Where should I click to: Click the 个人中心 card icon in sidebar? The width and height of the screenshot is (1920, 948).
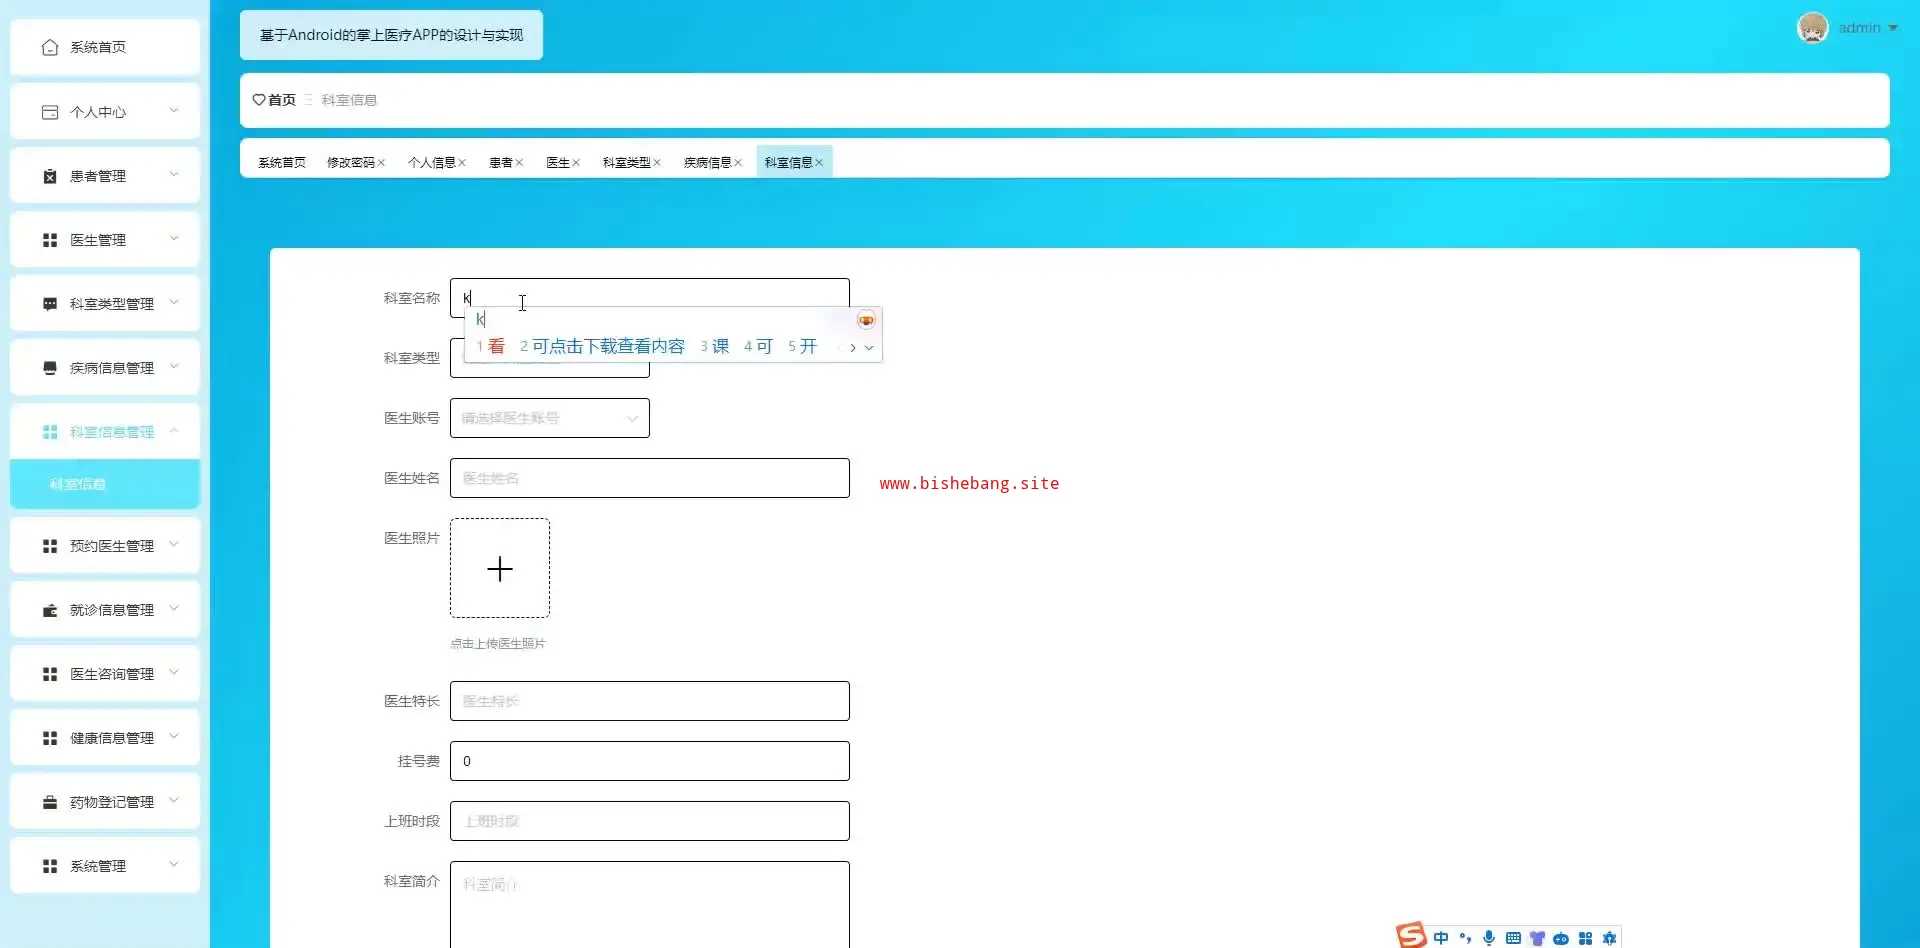pos(50,112)
